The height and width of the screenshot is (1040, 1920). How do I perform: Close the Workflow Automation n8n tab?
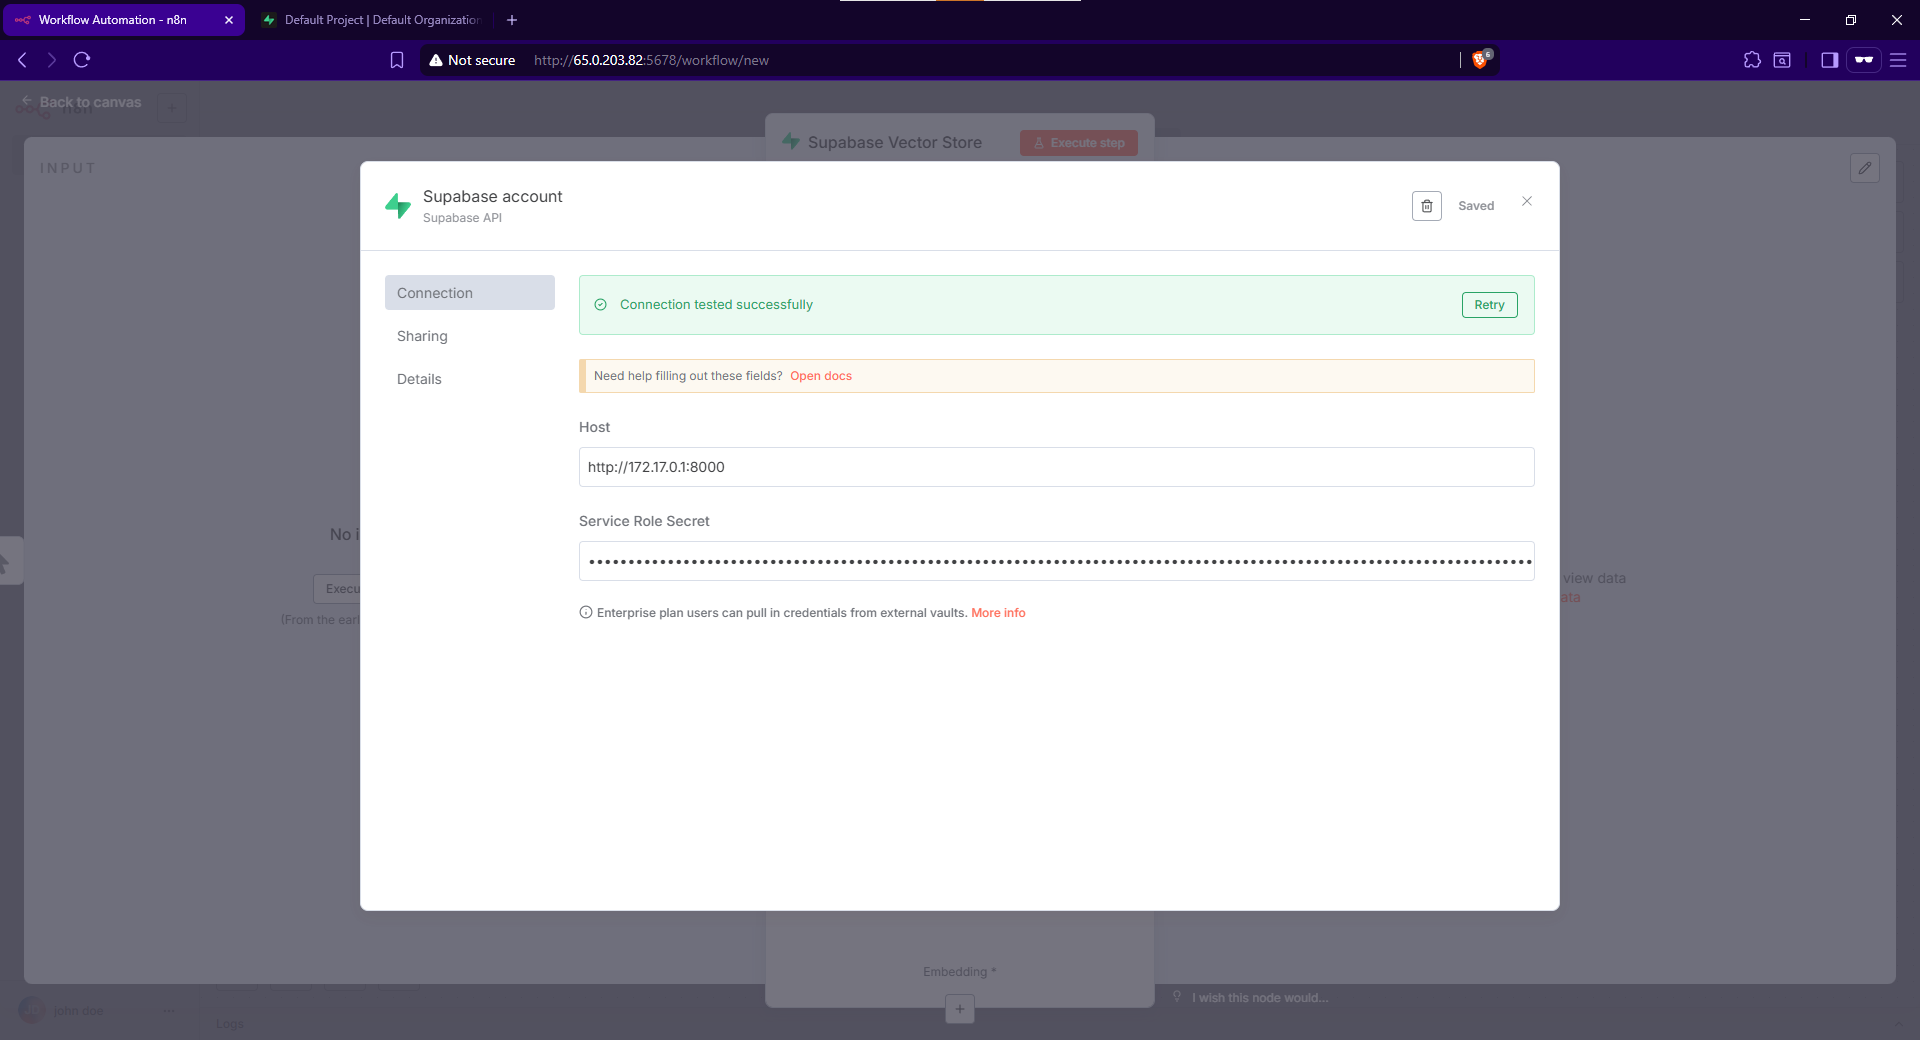[229, 20]
